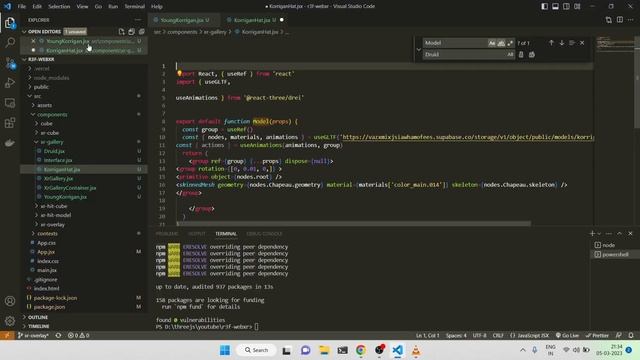Screen dimensions: 640x360
Task: Toggle Preserve Case in replace field
Action: [x=510, y=55]
